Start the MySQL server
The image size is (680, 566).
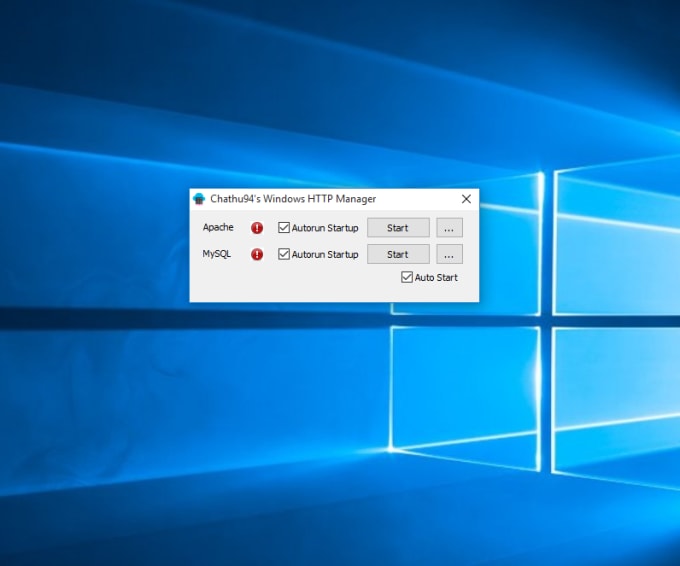click(398, 254)
